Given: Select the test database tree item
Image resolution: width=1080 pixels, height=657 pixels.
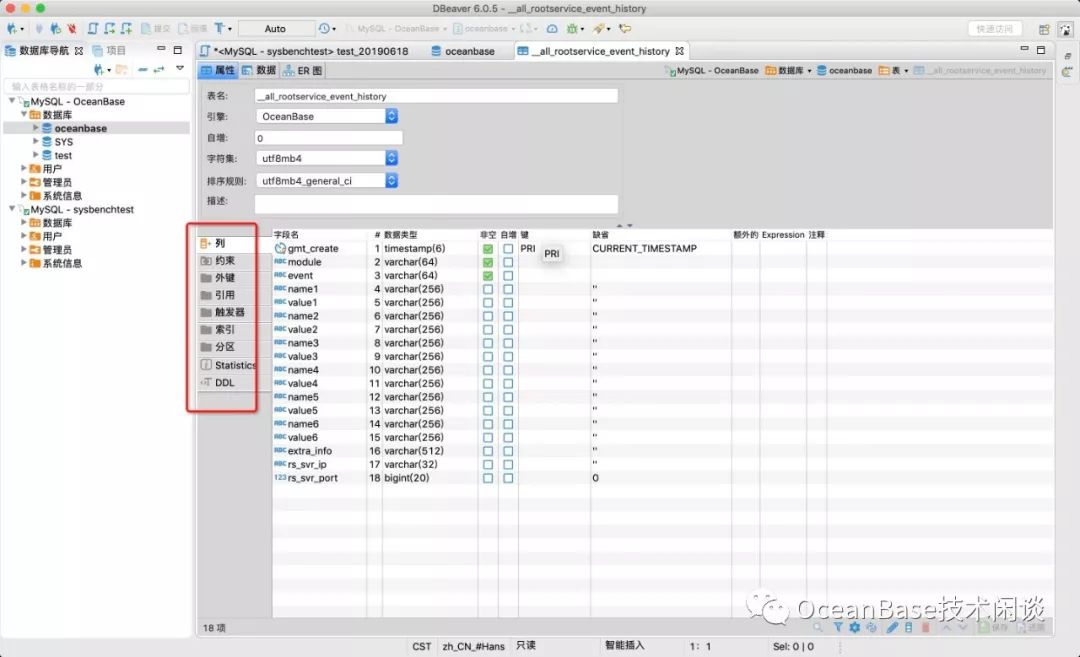Looking at the screenshot, I should (63, 155).
